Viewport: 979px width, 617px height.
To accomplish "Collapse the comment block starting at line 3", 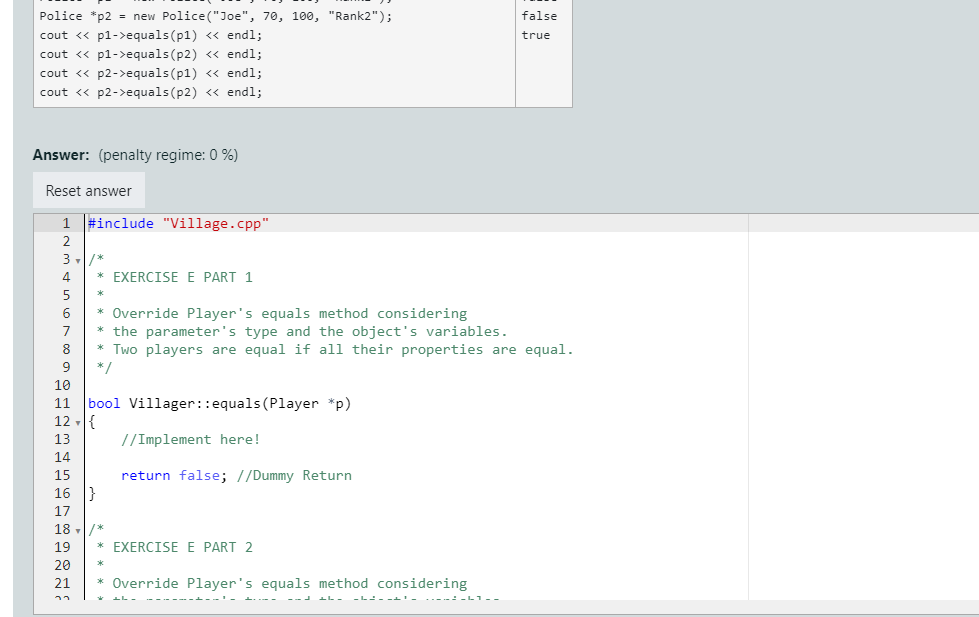I will (x=77, y=258).
